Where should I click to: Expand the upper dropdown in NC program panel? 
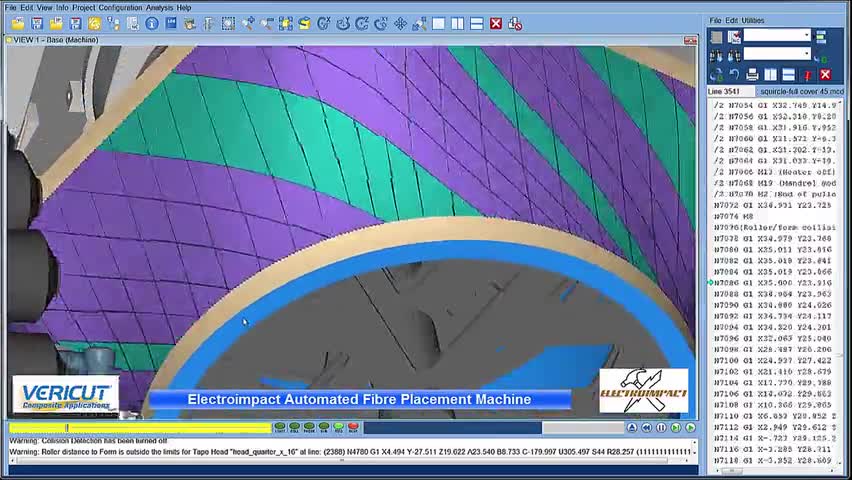pyautogui.click(x=806, y=35)
